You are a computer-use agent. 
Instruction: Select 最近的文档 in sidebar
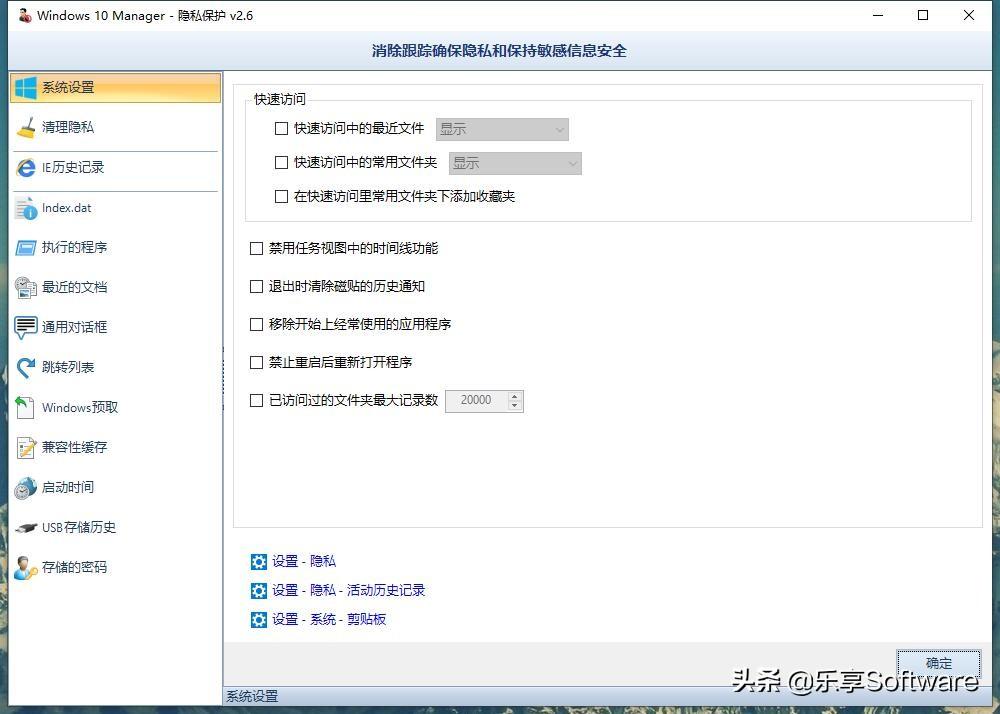tap(115, 288)
